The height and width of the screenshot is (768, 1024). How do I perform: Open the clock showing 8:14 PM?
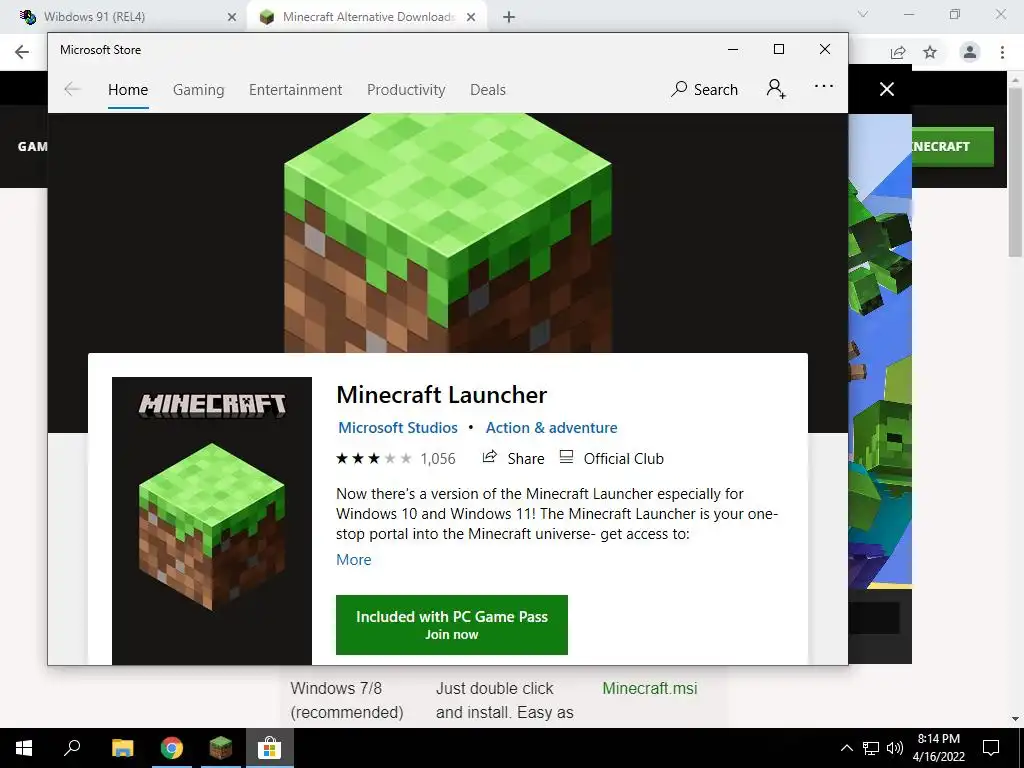point(938,748)
